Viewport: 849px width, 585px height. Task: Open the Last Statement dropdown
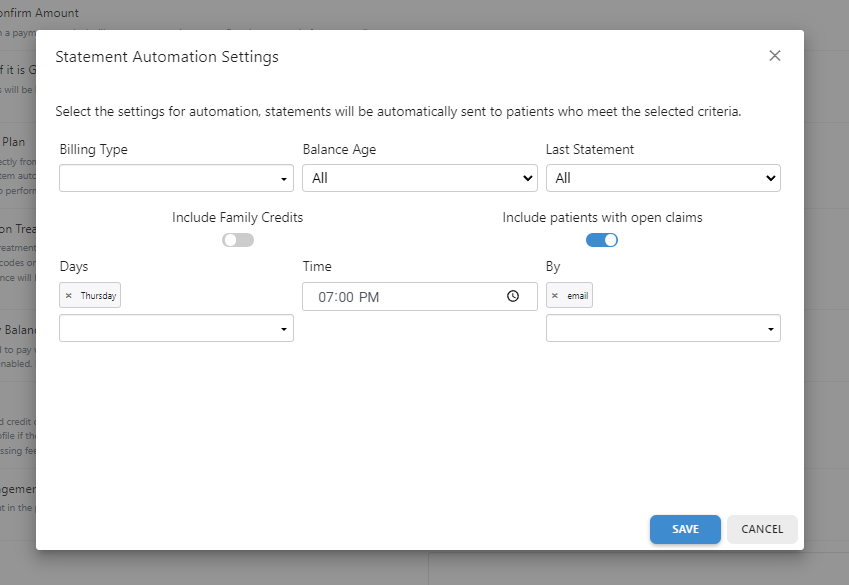663,178
